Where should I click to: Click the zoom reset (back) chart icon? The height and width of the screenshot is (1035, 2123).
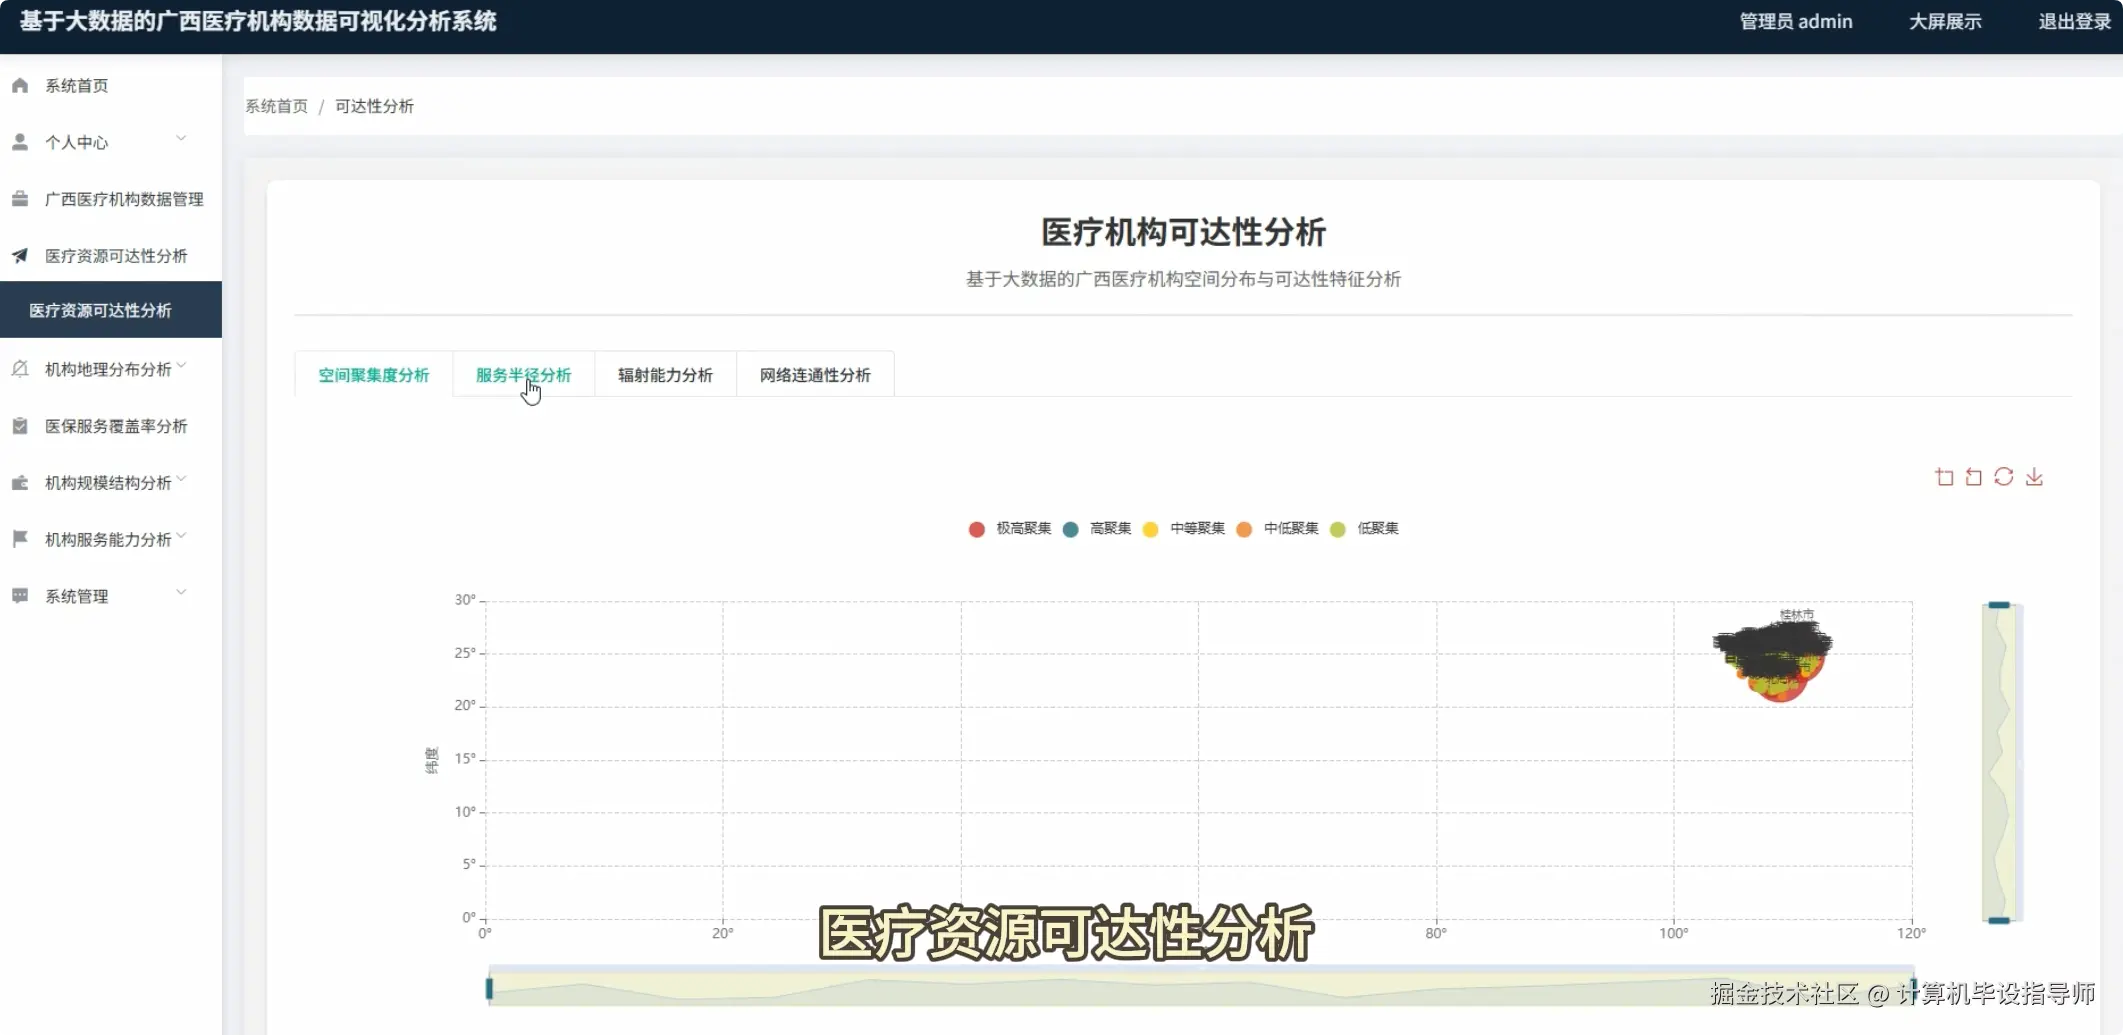click(x=1973, y=477)
